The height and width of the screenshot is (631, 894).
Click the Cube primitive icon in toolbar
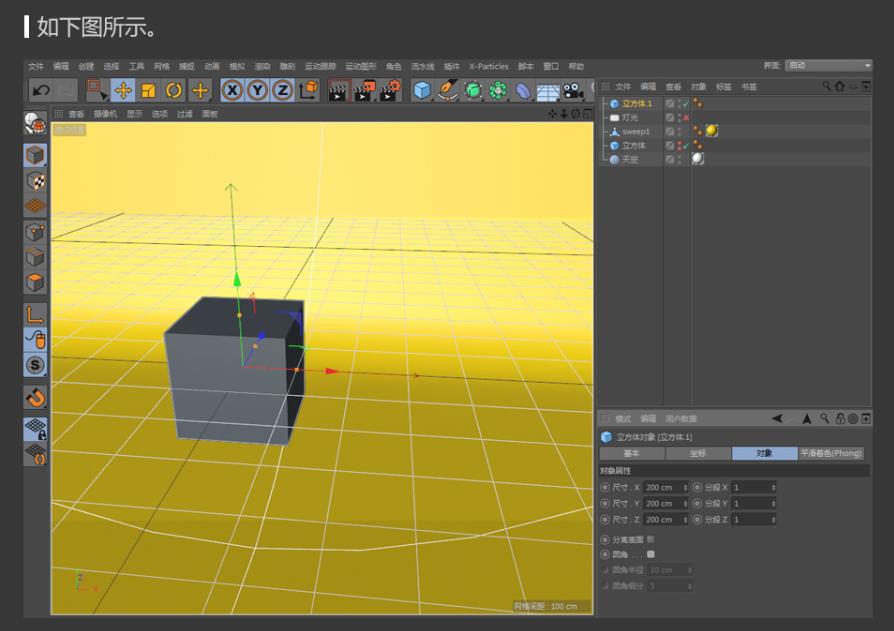point(423,90)
